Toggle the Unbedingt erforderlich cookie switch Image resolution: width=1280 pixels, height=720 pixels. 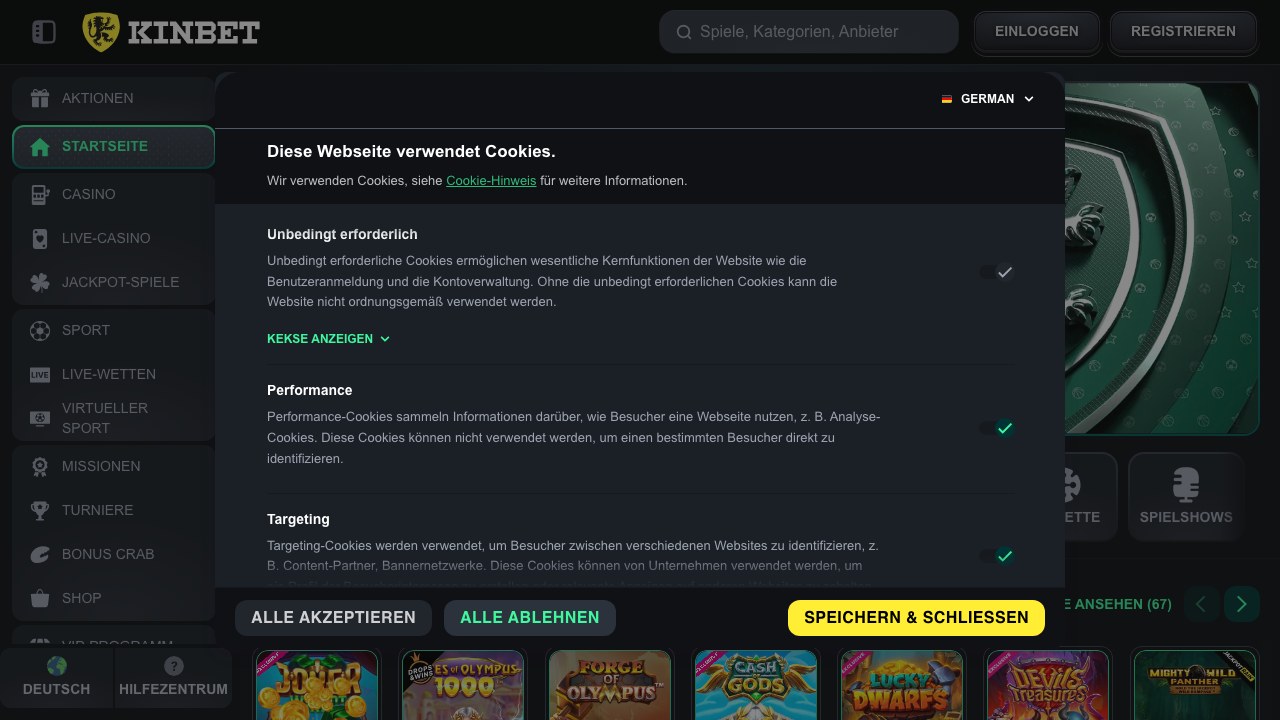point(997,272)
